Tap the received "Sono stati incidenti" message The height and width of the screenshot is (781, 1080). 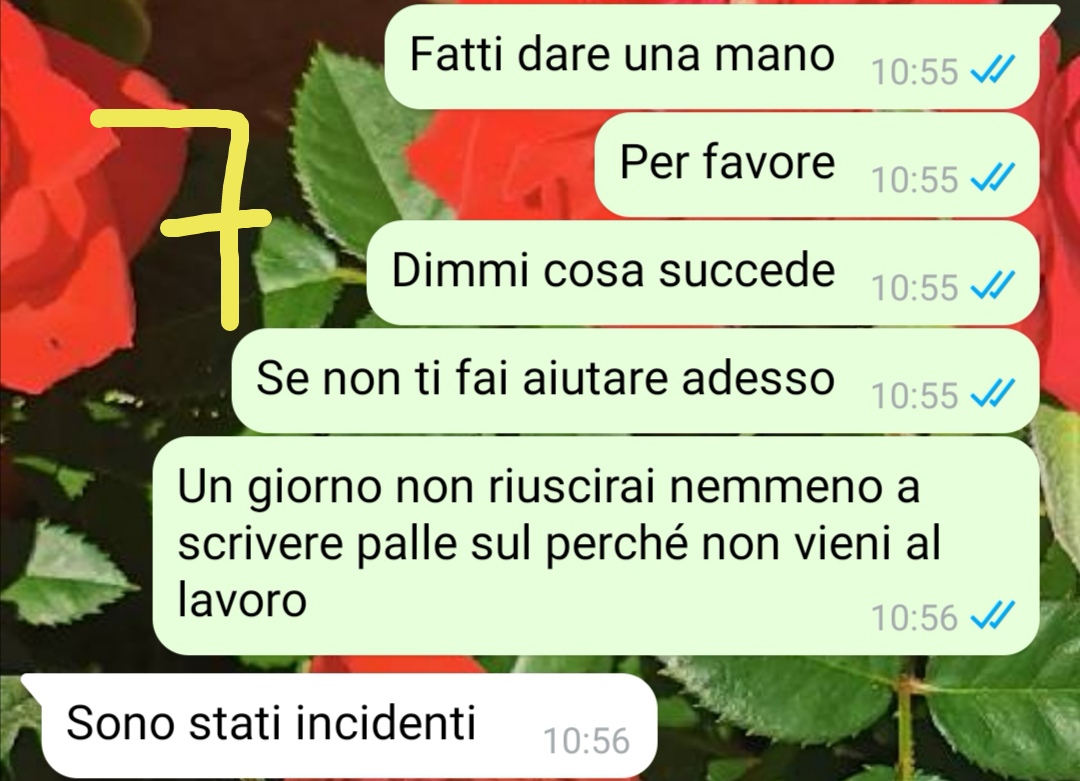click(341, 726)
